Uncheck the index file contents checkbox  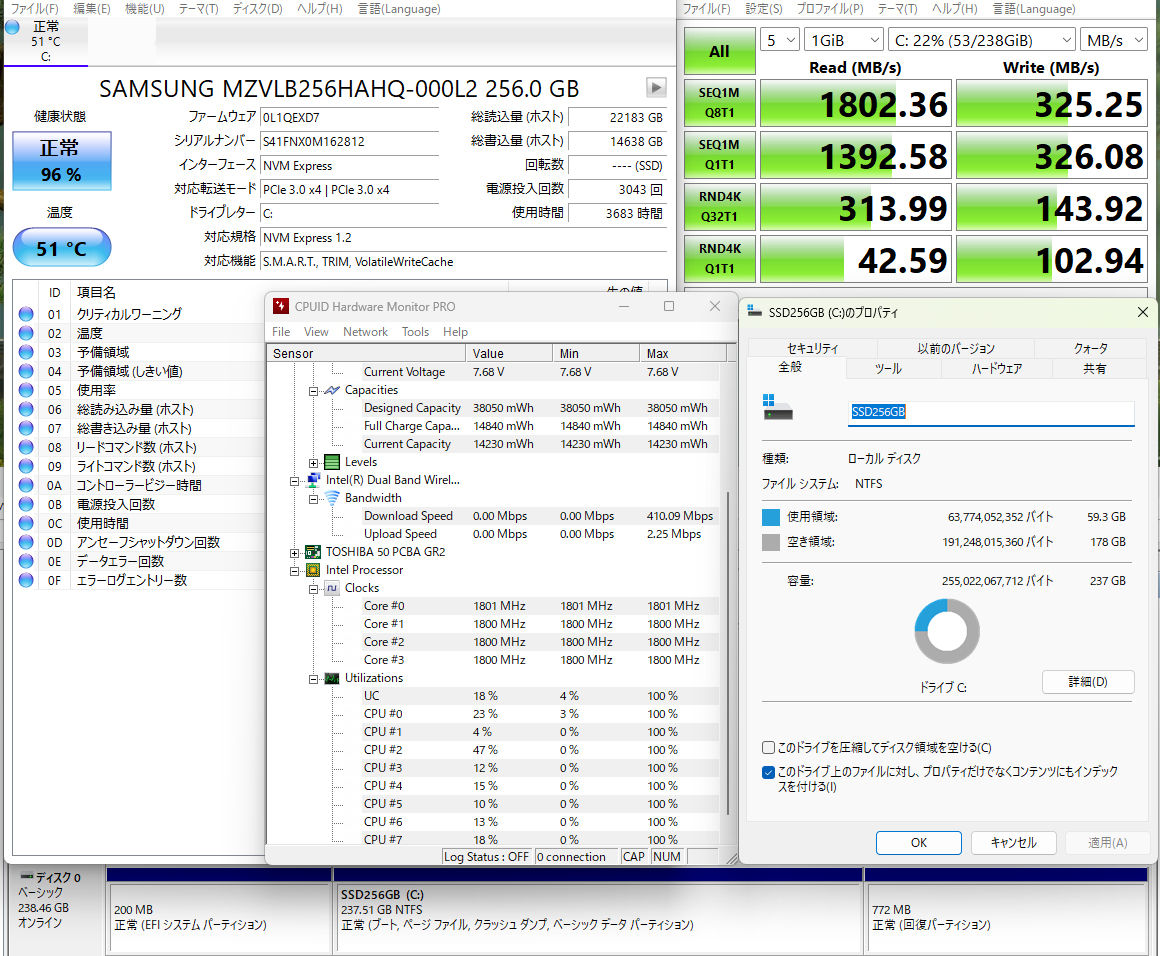[768, 772]
